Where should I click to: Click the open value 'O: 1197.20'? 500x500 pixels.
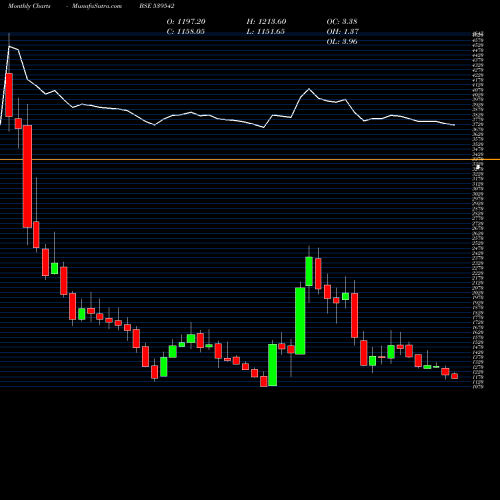[186, 22]
